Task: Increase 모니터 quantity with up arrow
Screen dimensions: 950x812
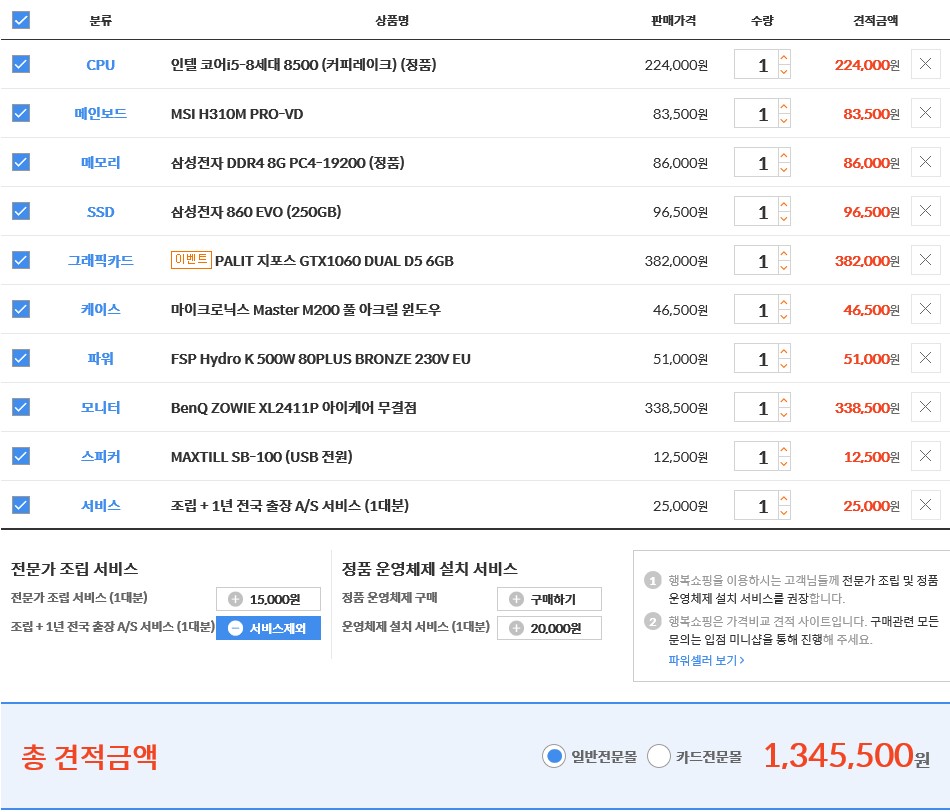Action: 784,401
